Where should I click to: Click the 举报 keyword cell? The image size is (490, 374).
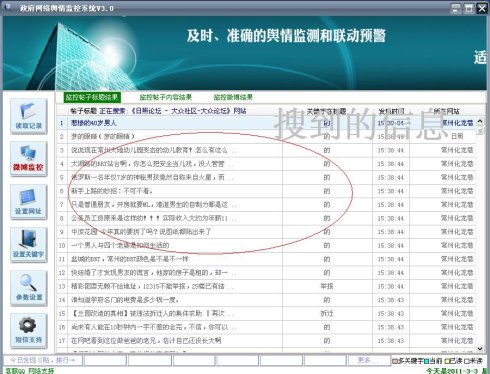click(327, 286)
